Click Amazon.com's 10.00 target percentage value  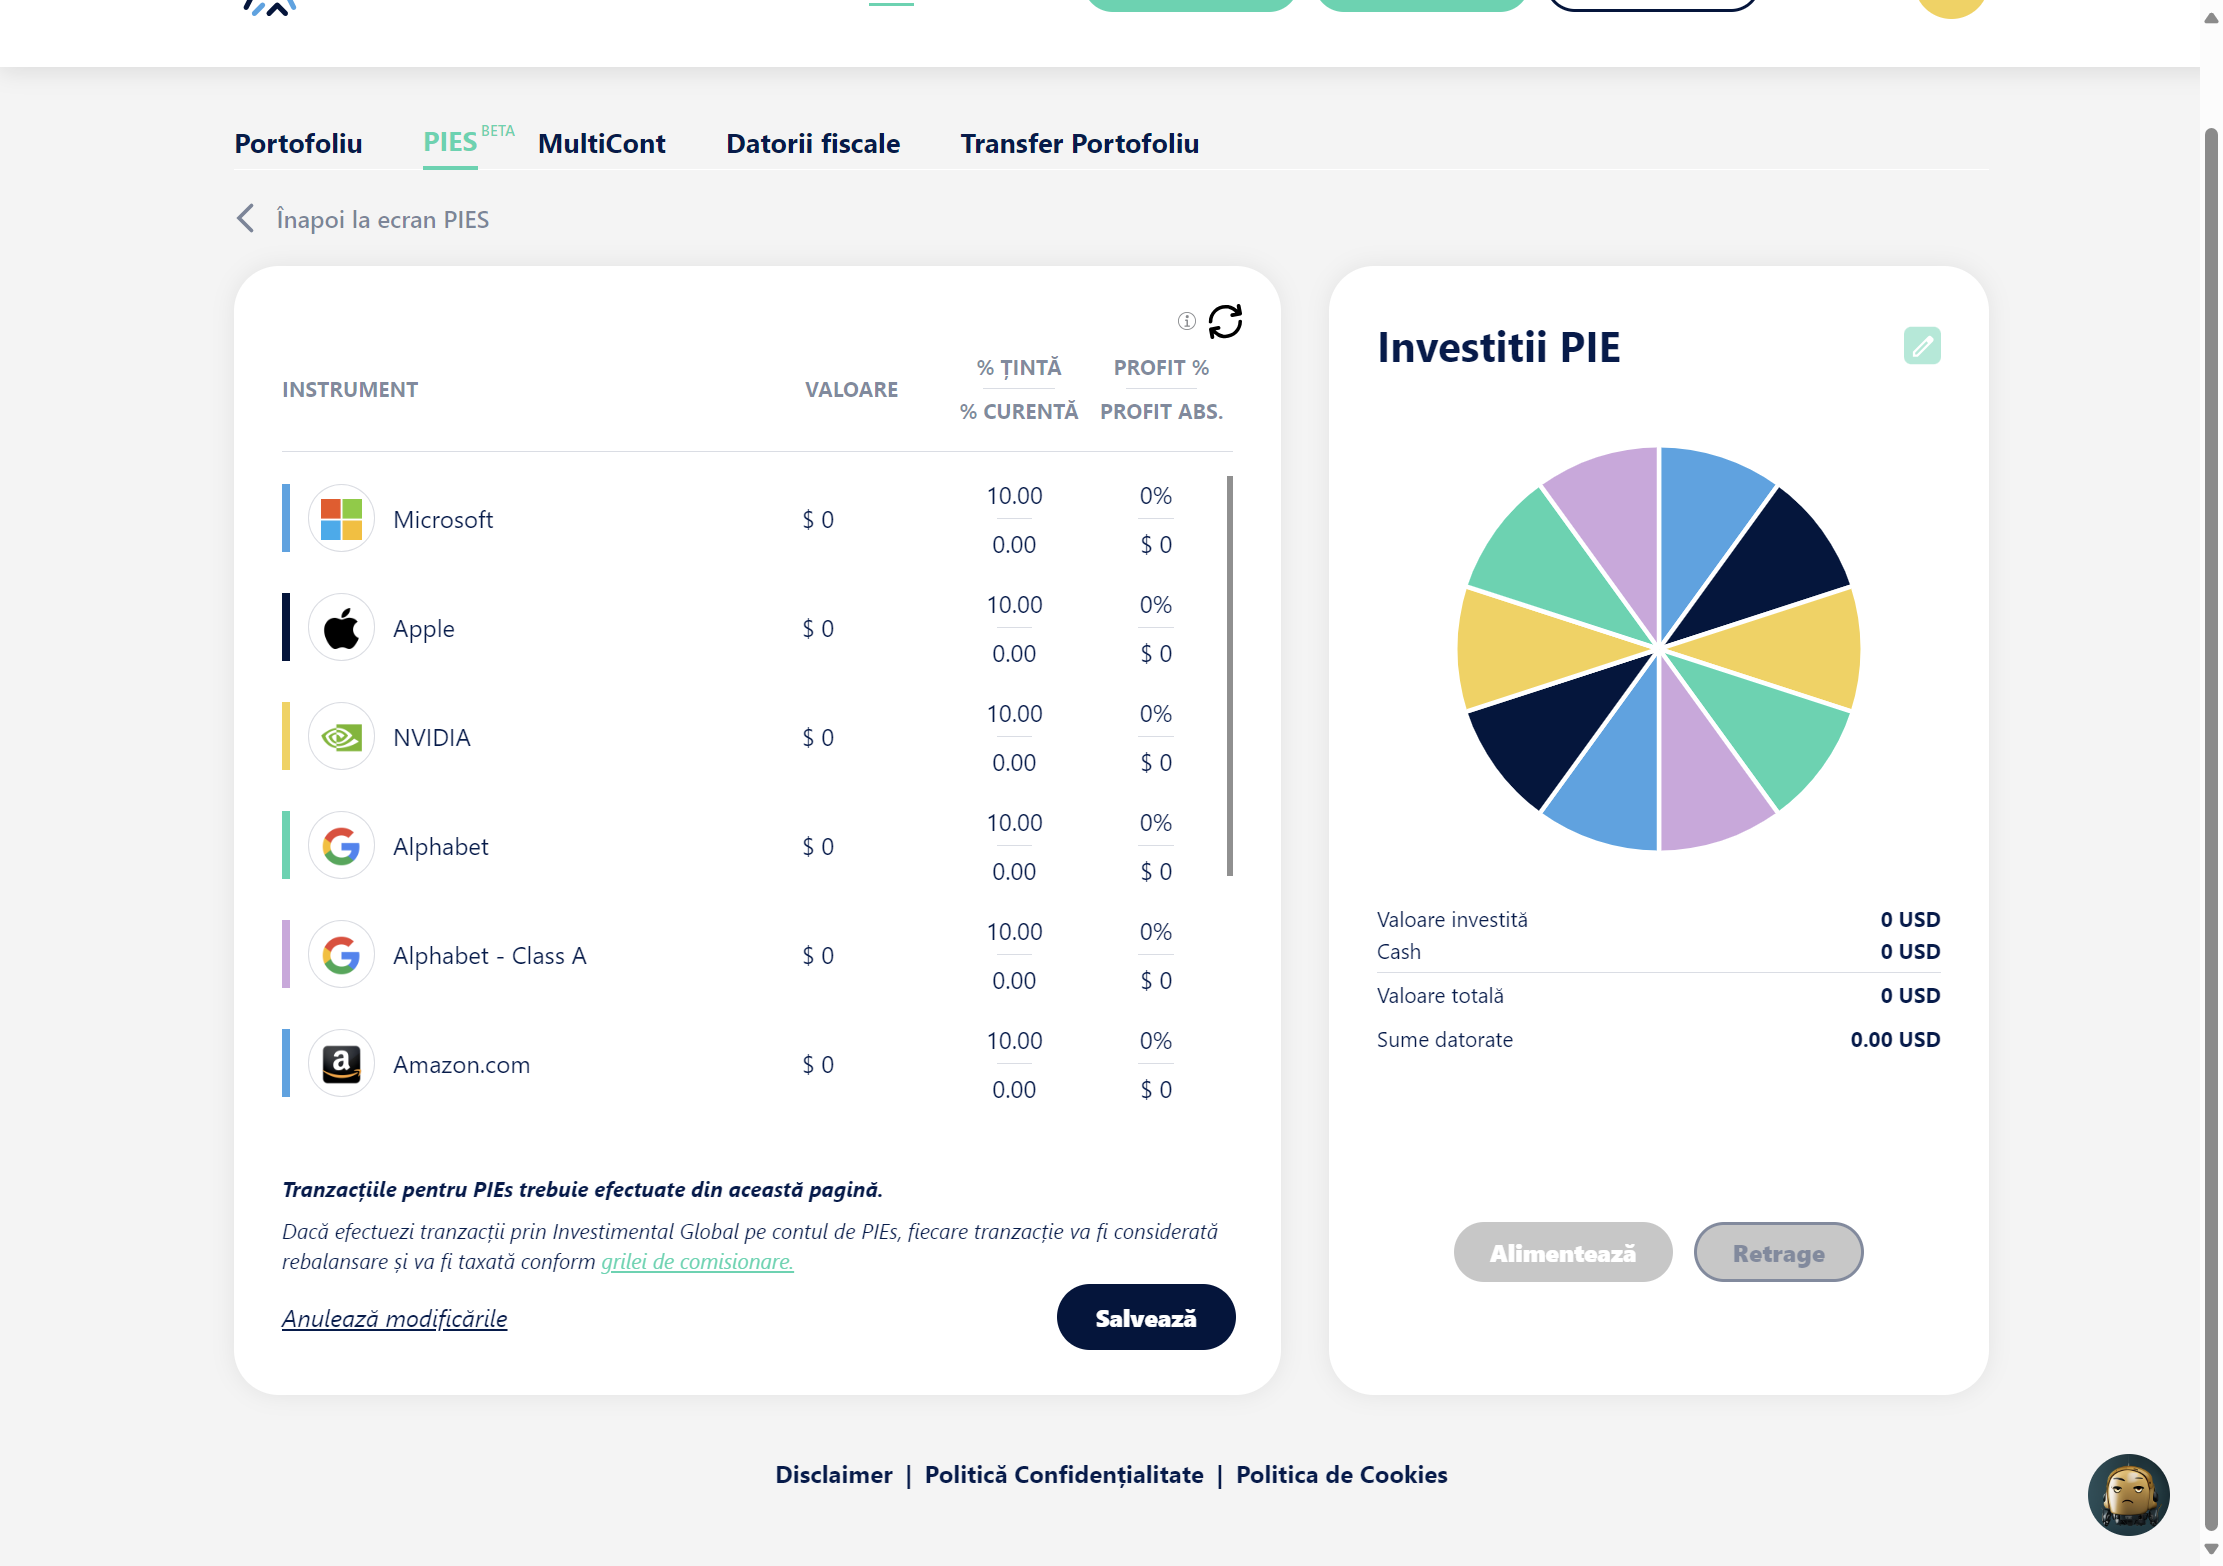[1014, 1041]
